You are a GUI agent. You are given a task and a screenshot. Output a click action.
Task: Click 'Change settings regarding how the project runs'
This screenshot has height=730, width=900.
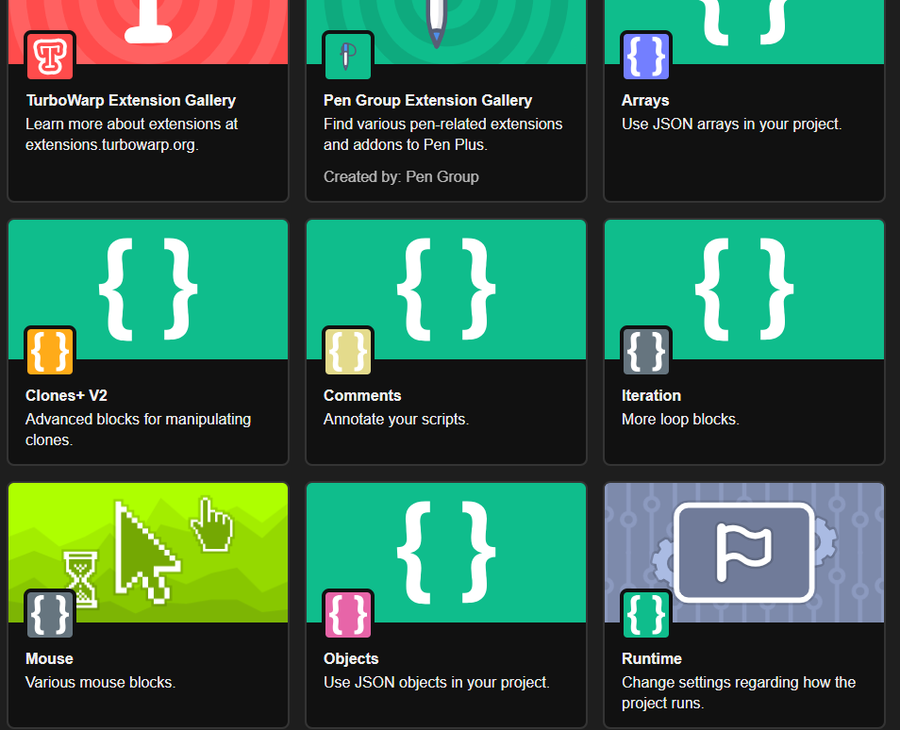tap(738, 693)
